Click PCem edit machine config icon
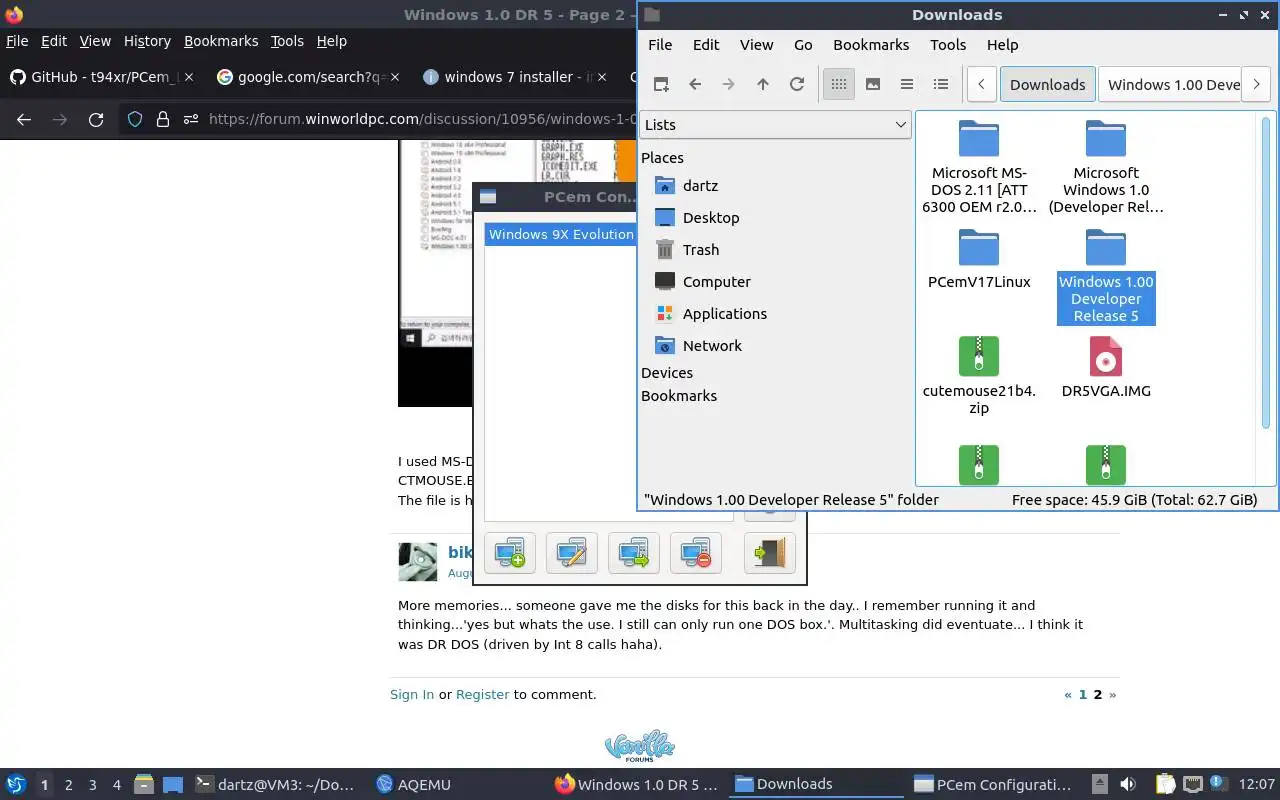Image resolution: width=1280 pixels, height=800 pixels. [x=572, y=553]
